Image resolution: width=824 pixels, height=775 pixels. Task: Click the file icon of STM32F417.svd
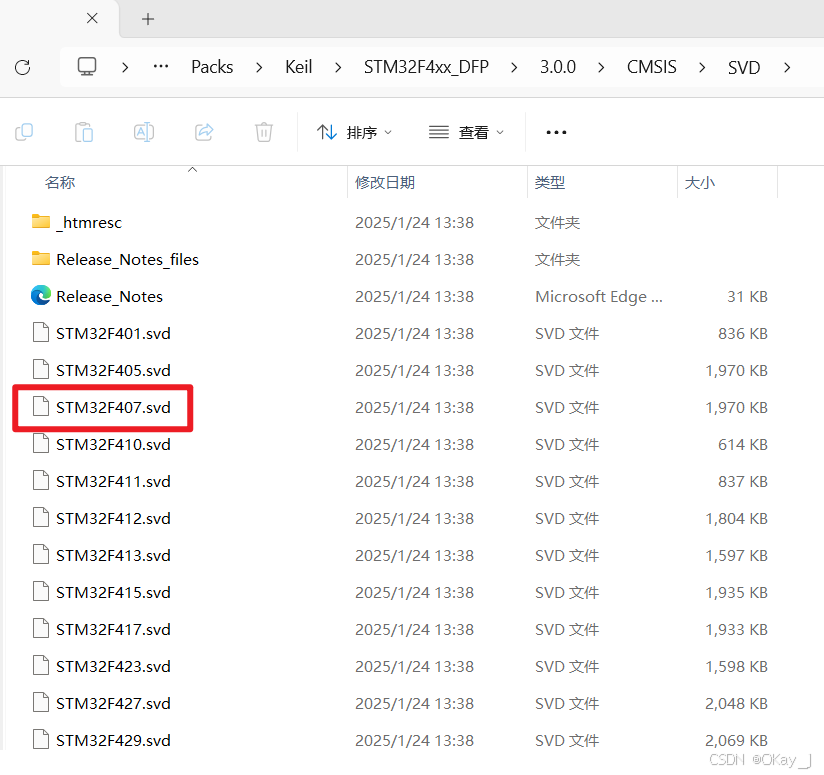tap(41, 628)
